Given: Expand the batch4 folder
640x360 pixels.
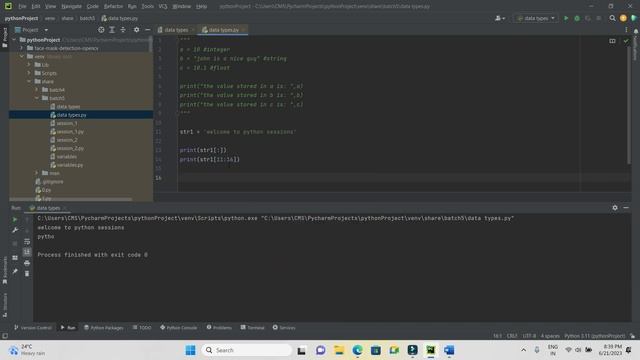Looking at the screenshot, I should [36, 90].
